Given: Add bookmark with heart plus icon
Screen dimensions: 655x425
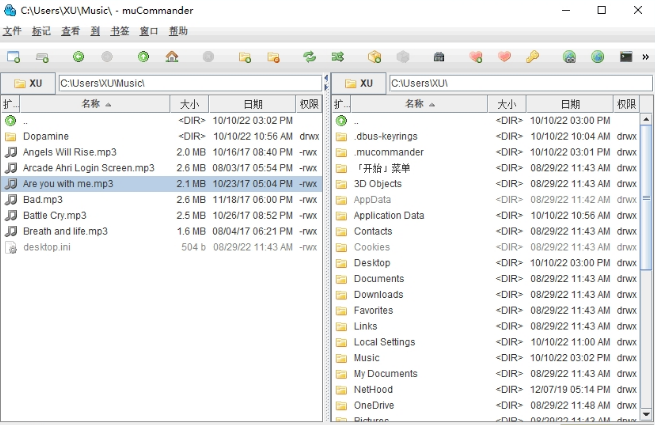Looking at the screenshot, I should tap(476, 56).
